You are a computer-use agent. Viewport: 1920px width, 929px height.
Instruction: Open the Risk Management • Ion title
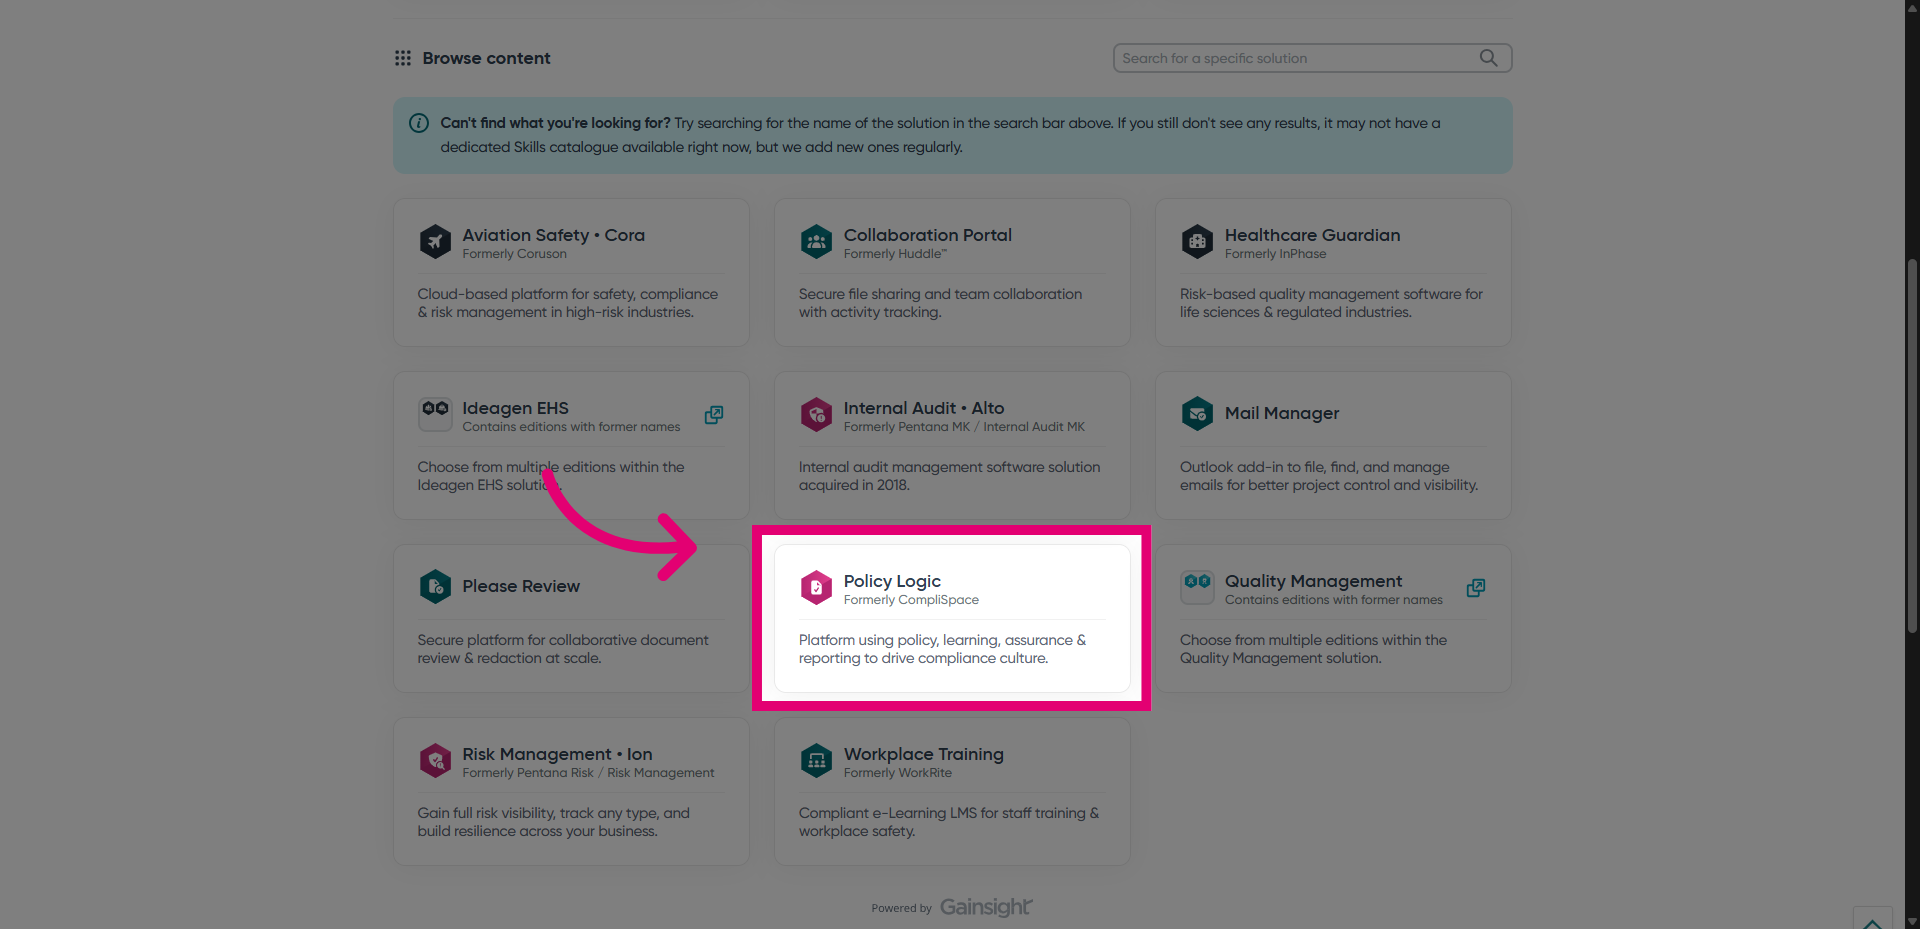tap(557, 754)
